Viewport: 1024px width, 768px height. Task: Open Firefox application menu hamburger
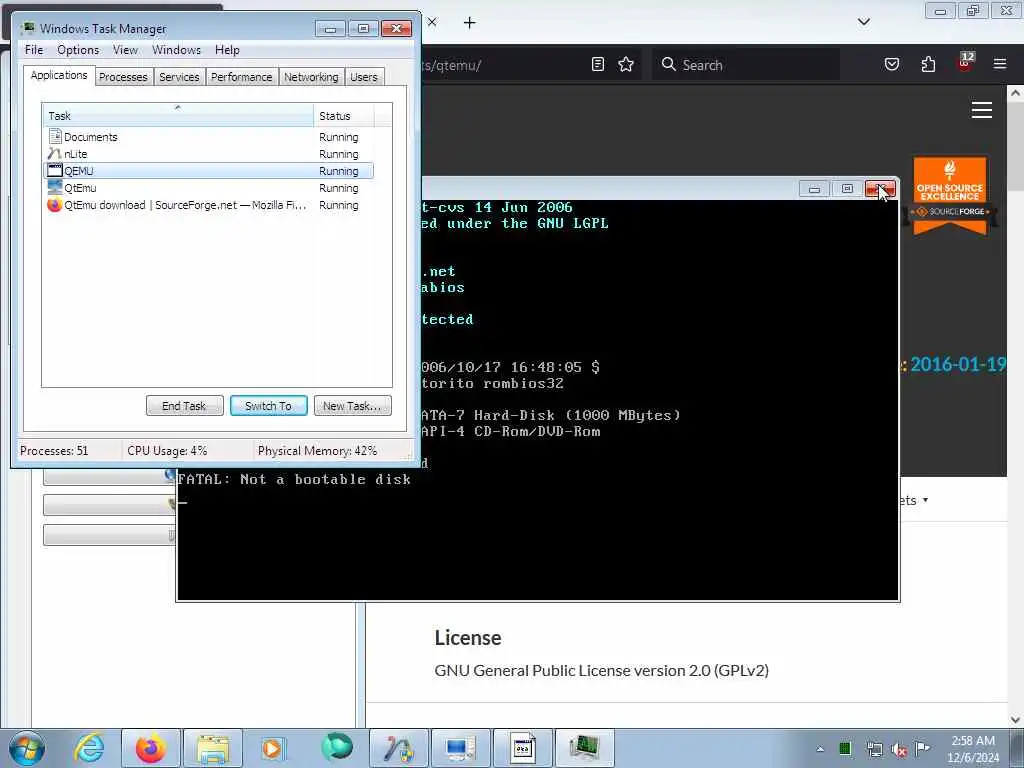click(x=1000, y=64)
